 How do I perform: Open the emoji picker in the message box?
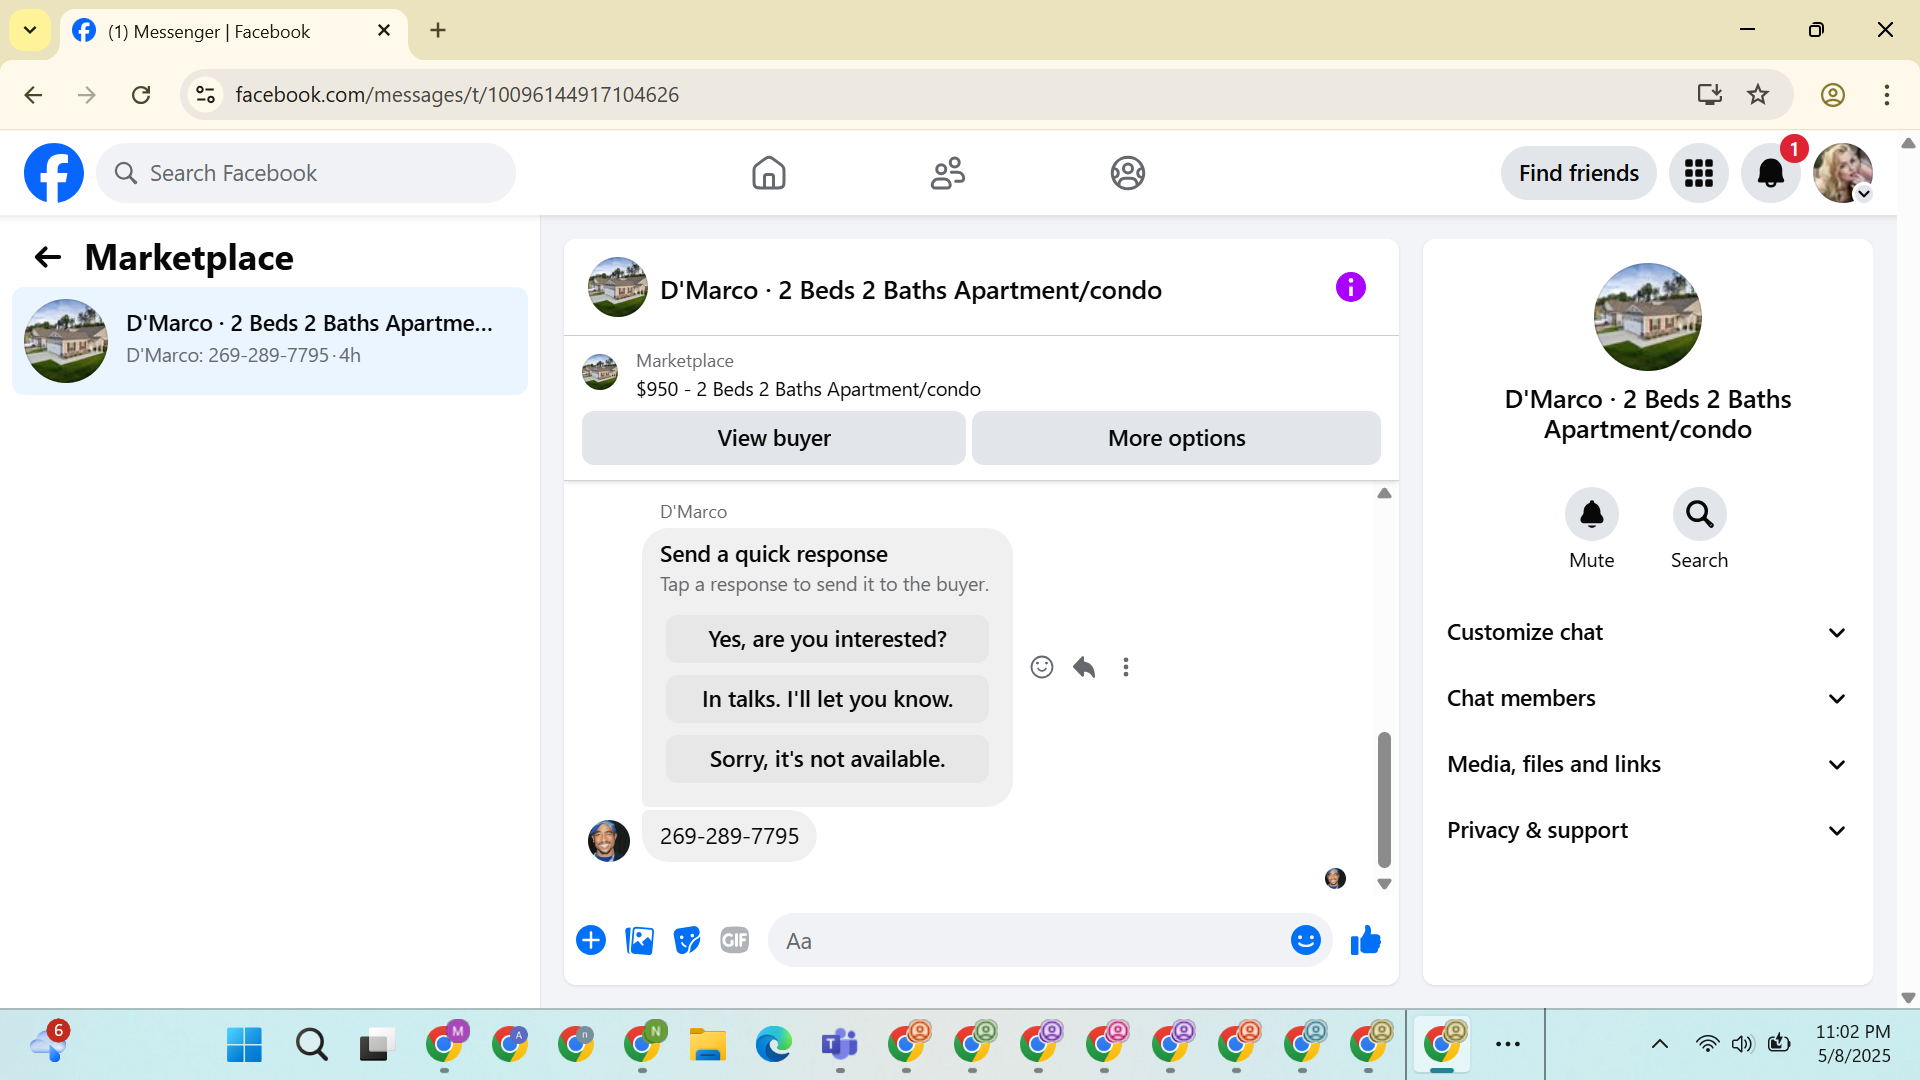coord(1305,940)
